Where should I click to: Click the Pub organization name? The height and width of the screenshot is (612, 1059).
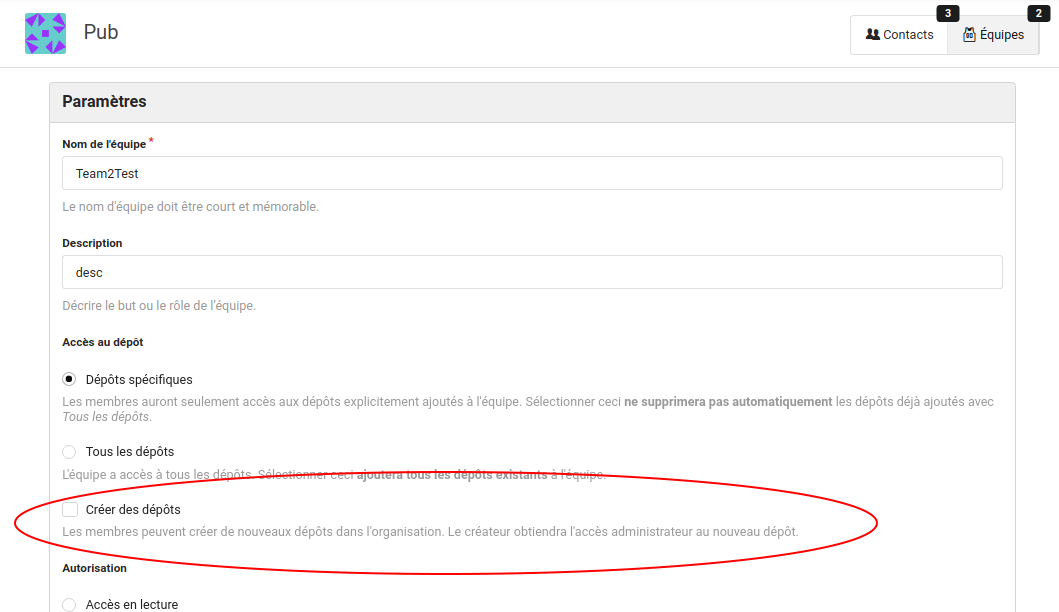[101, 32]
